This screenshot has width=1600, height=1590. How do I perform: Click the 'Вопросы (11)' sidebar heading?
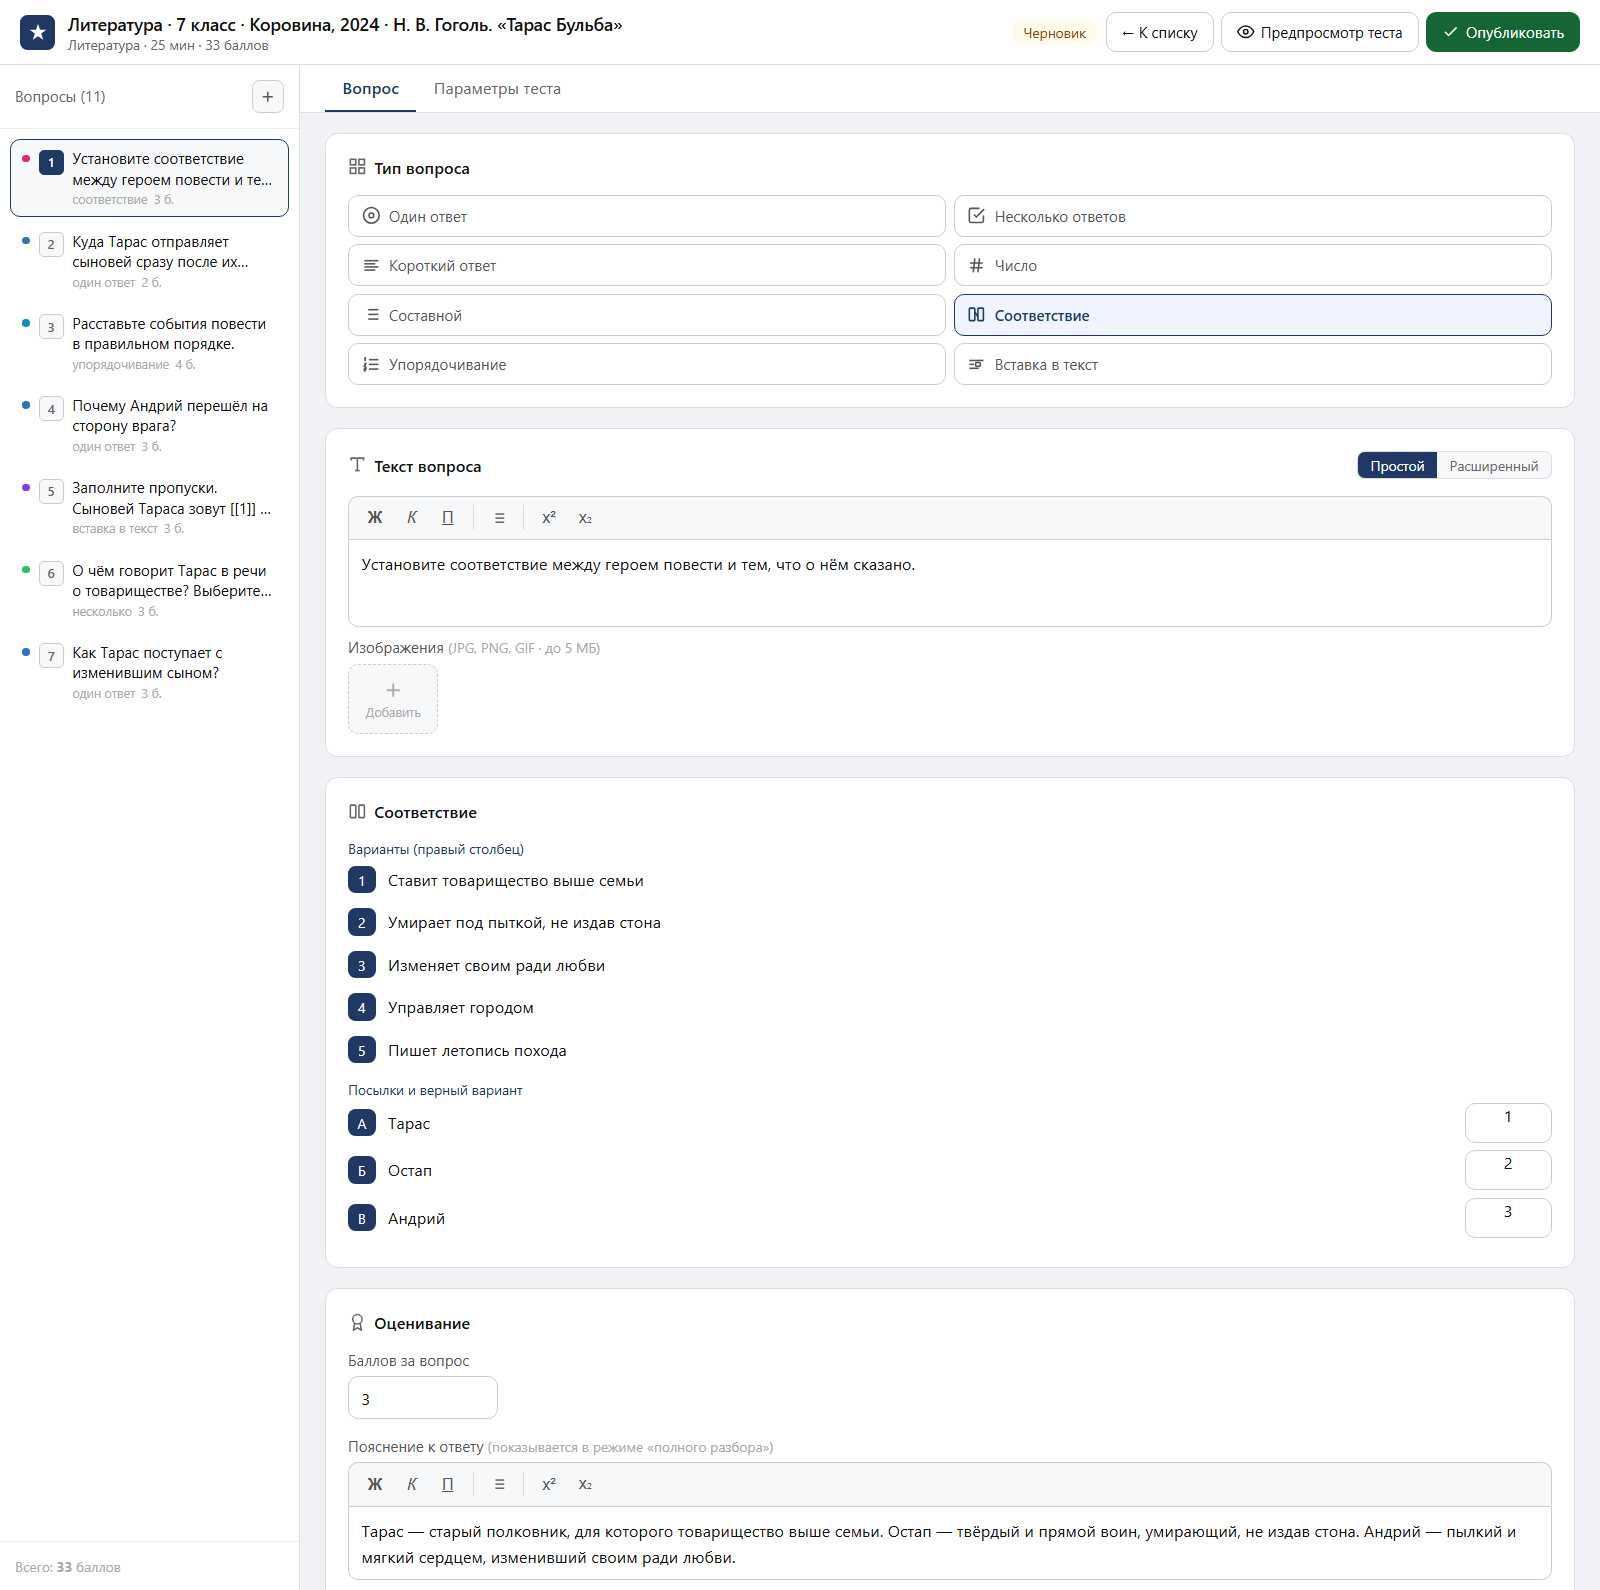point(60,97)
